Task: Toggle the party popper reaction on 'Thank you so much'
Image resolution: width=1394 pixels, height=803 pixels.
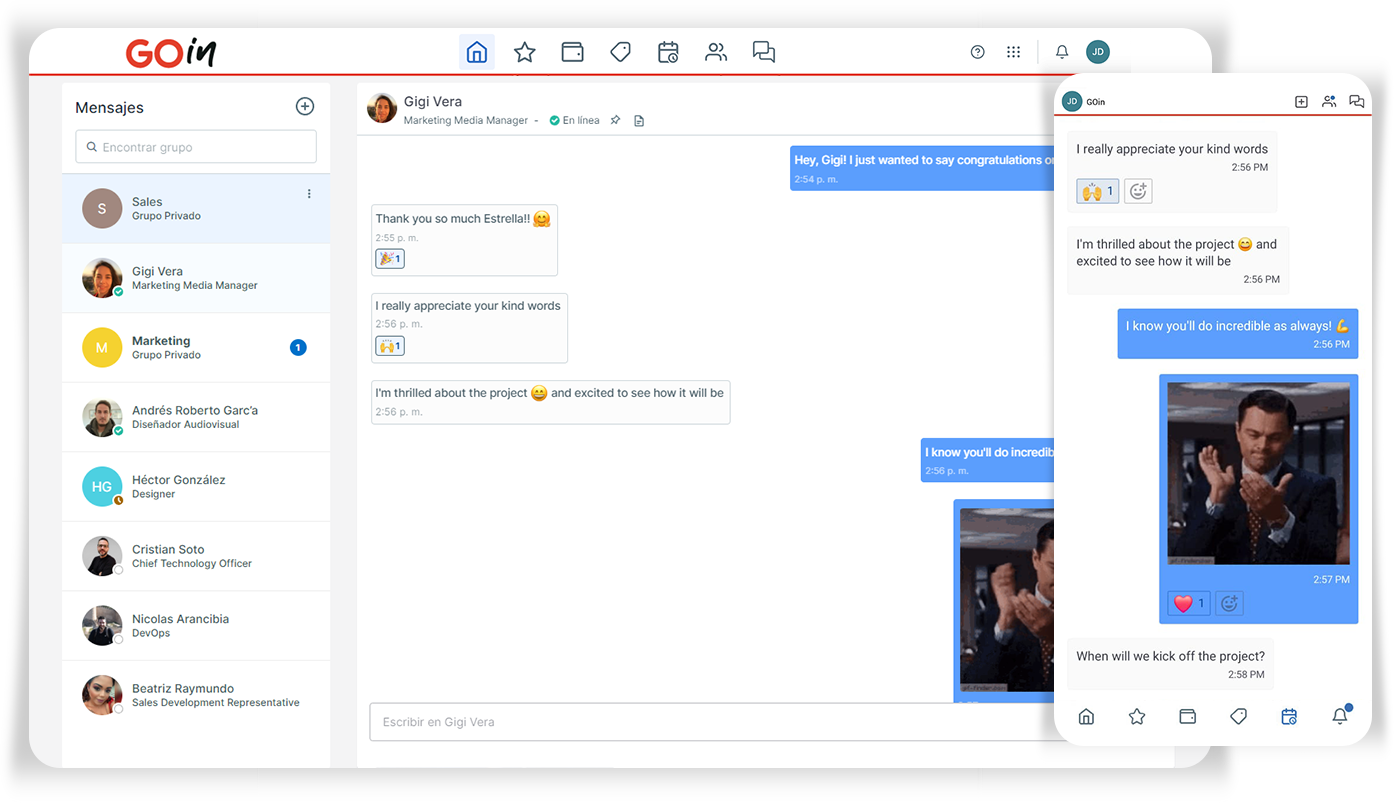Action: pos(390,259)
